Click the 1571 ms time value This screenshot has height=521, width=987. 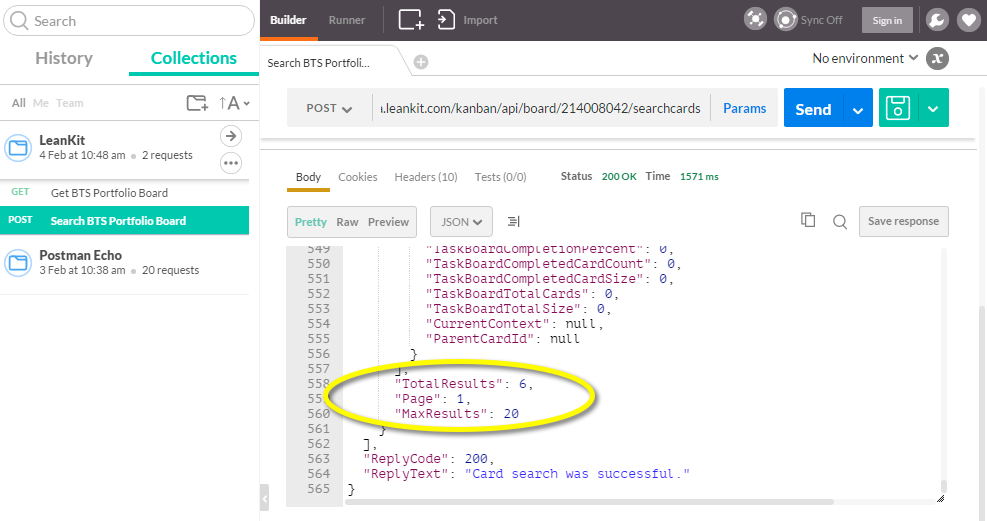coord(699,177)
